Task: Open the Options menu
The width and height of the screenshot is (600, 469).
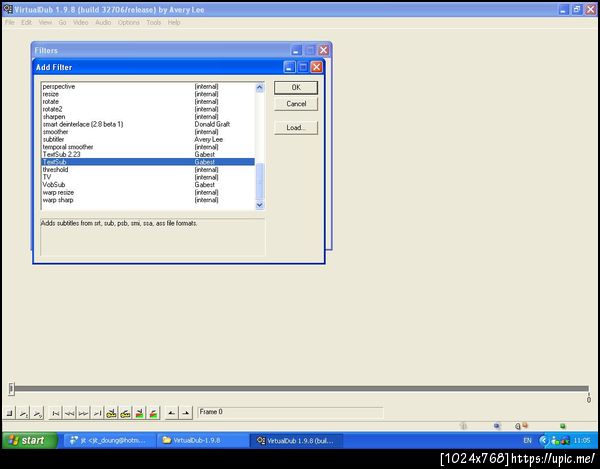Action: coord(129,23)
